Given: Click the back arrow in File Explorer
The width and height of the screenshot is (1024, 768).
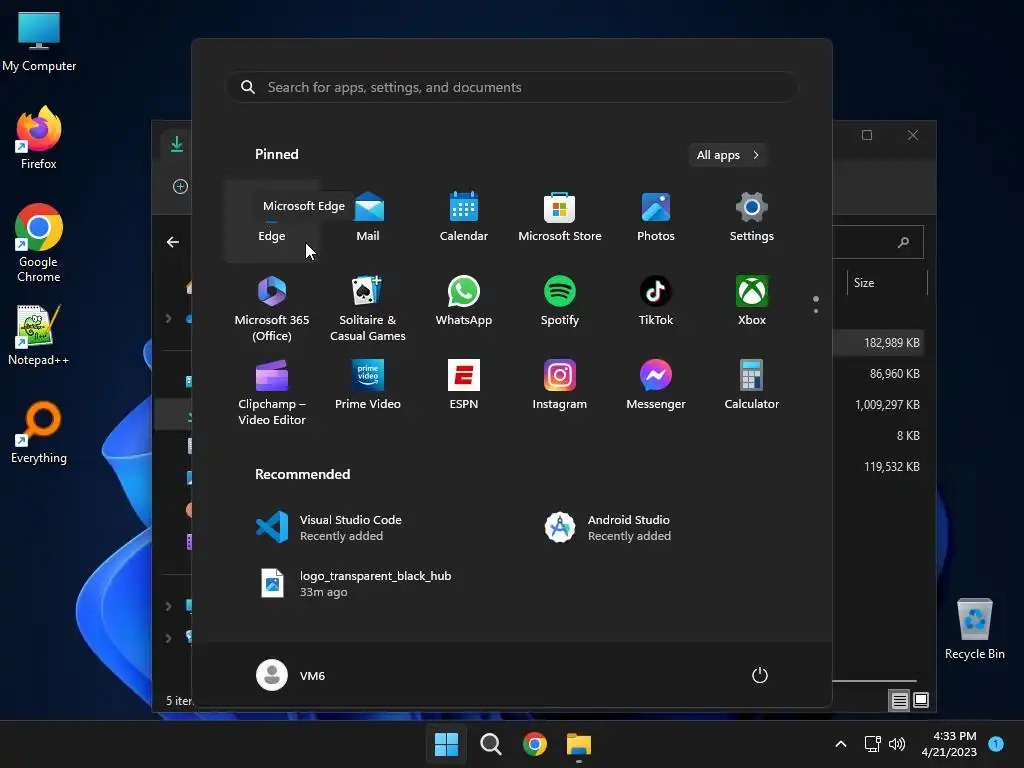Looking at the screenshot, I should click(x=172, y=242).
